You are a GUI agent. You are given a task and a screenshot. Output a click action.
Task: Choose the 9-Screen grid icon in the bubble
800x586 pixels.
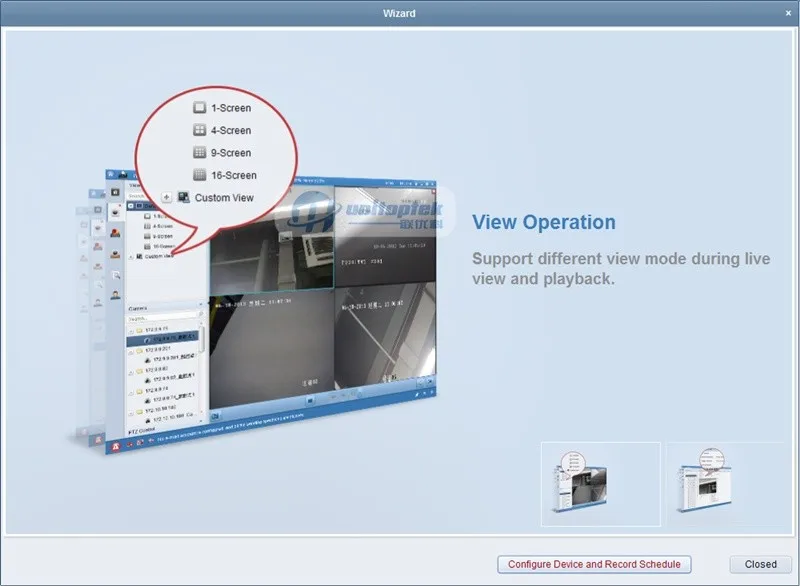pyautogui.click(x=199, y=152)
